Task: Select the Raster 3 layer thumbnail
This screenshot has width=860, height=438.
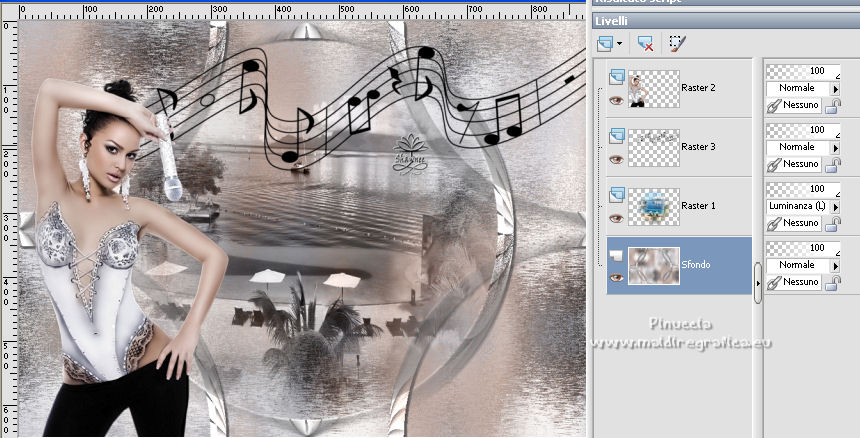Action: [654, 147]
